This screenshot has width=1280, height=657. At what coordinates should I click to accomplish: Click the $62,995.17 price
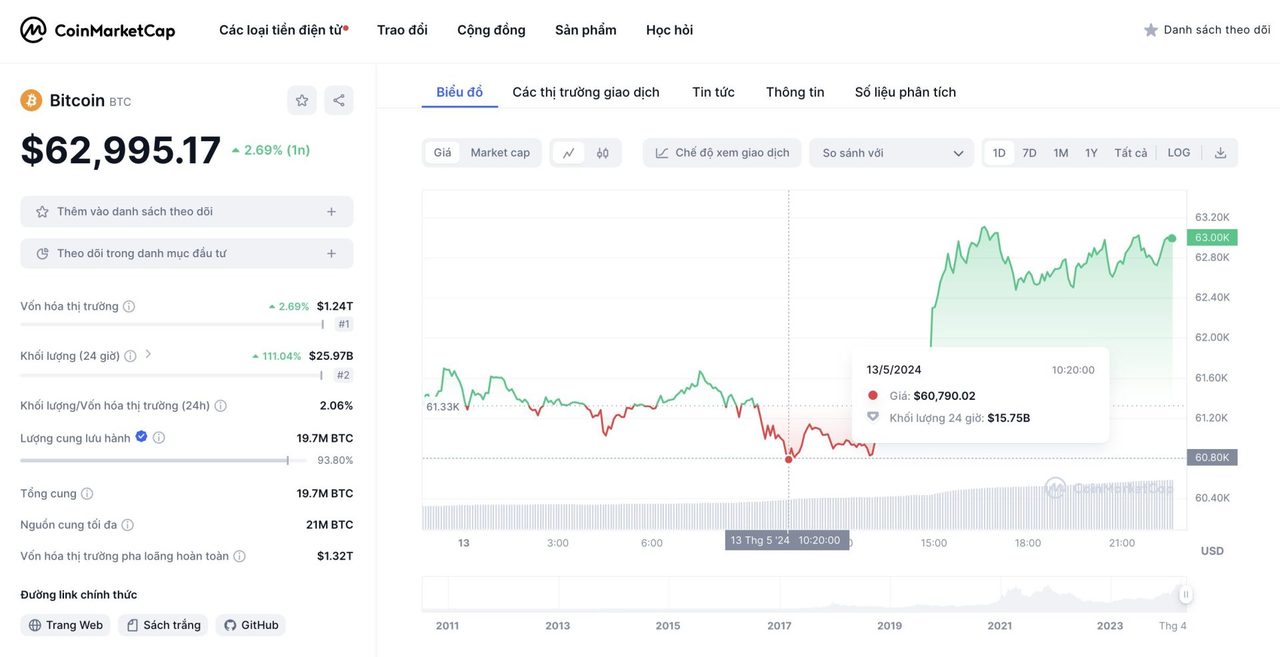[121, 150]
